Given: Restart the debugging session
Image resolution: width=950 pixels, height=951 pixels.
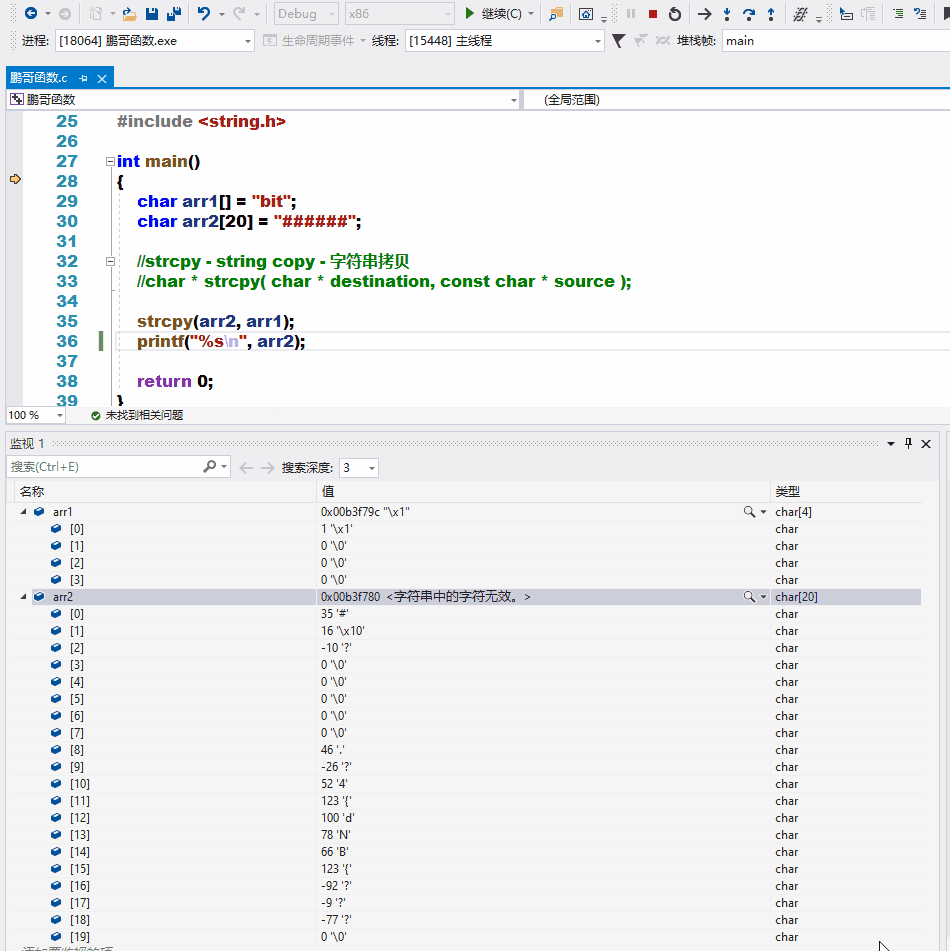Looking at the screenshot, I should click(675, 13).
